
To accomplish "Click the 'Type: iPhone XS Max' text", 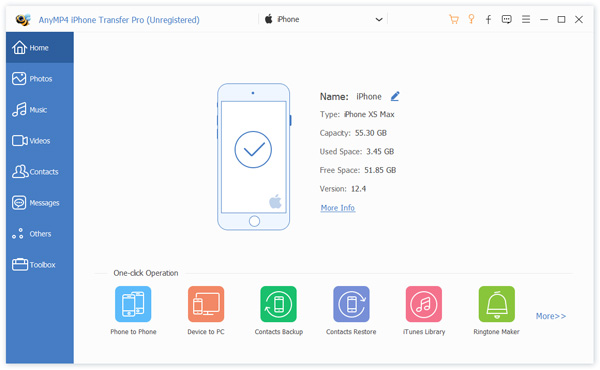I will tap(357, 114).
